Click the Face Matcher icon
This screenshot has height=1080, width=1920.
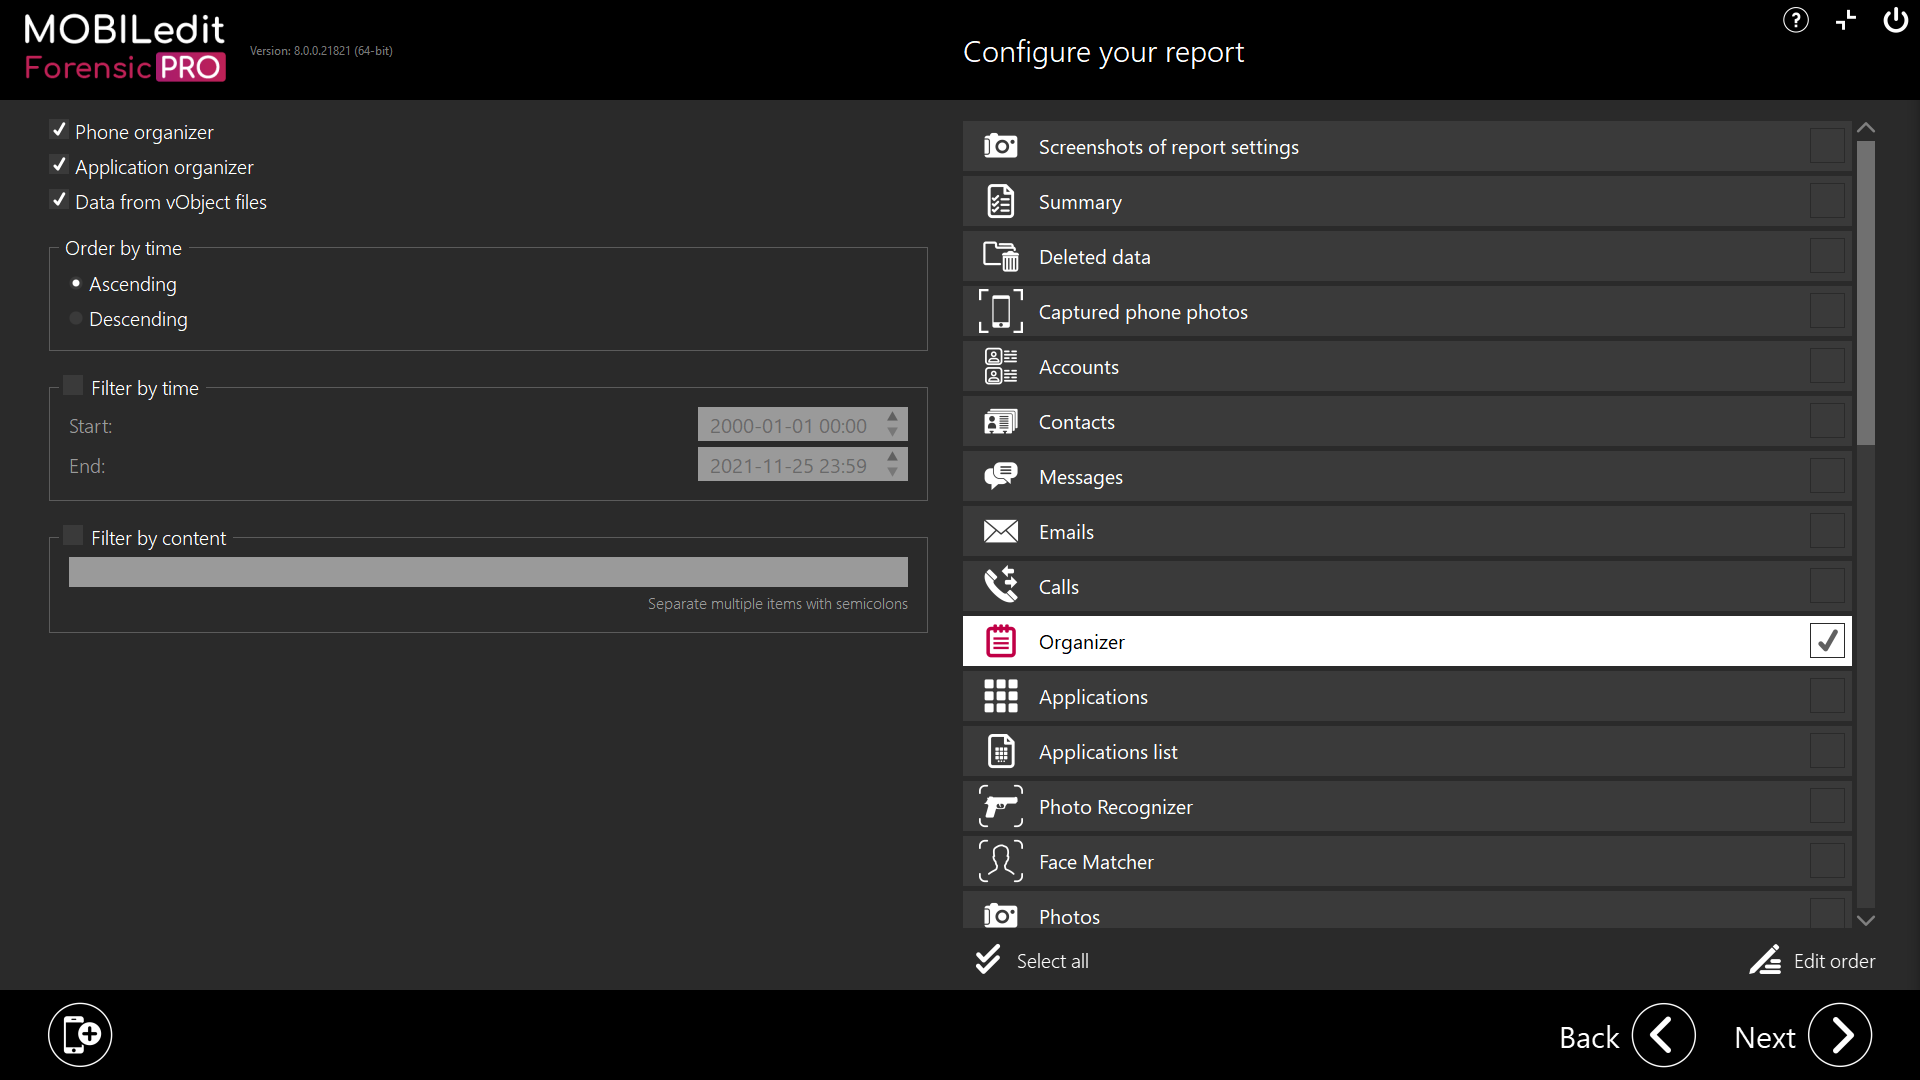pyautogui.click(x=1000, y=862)
